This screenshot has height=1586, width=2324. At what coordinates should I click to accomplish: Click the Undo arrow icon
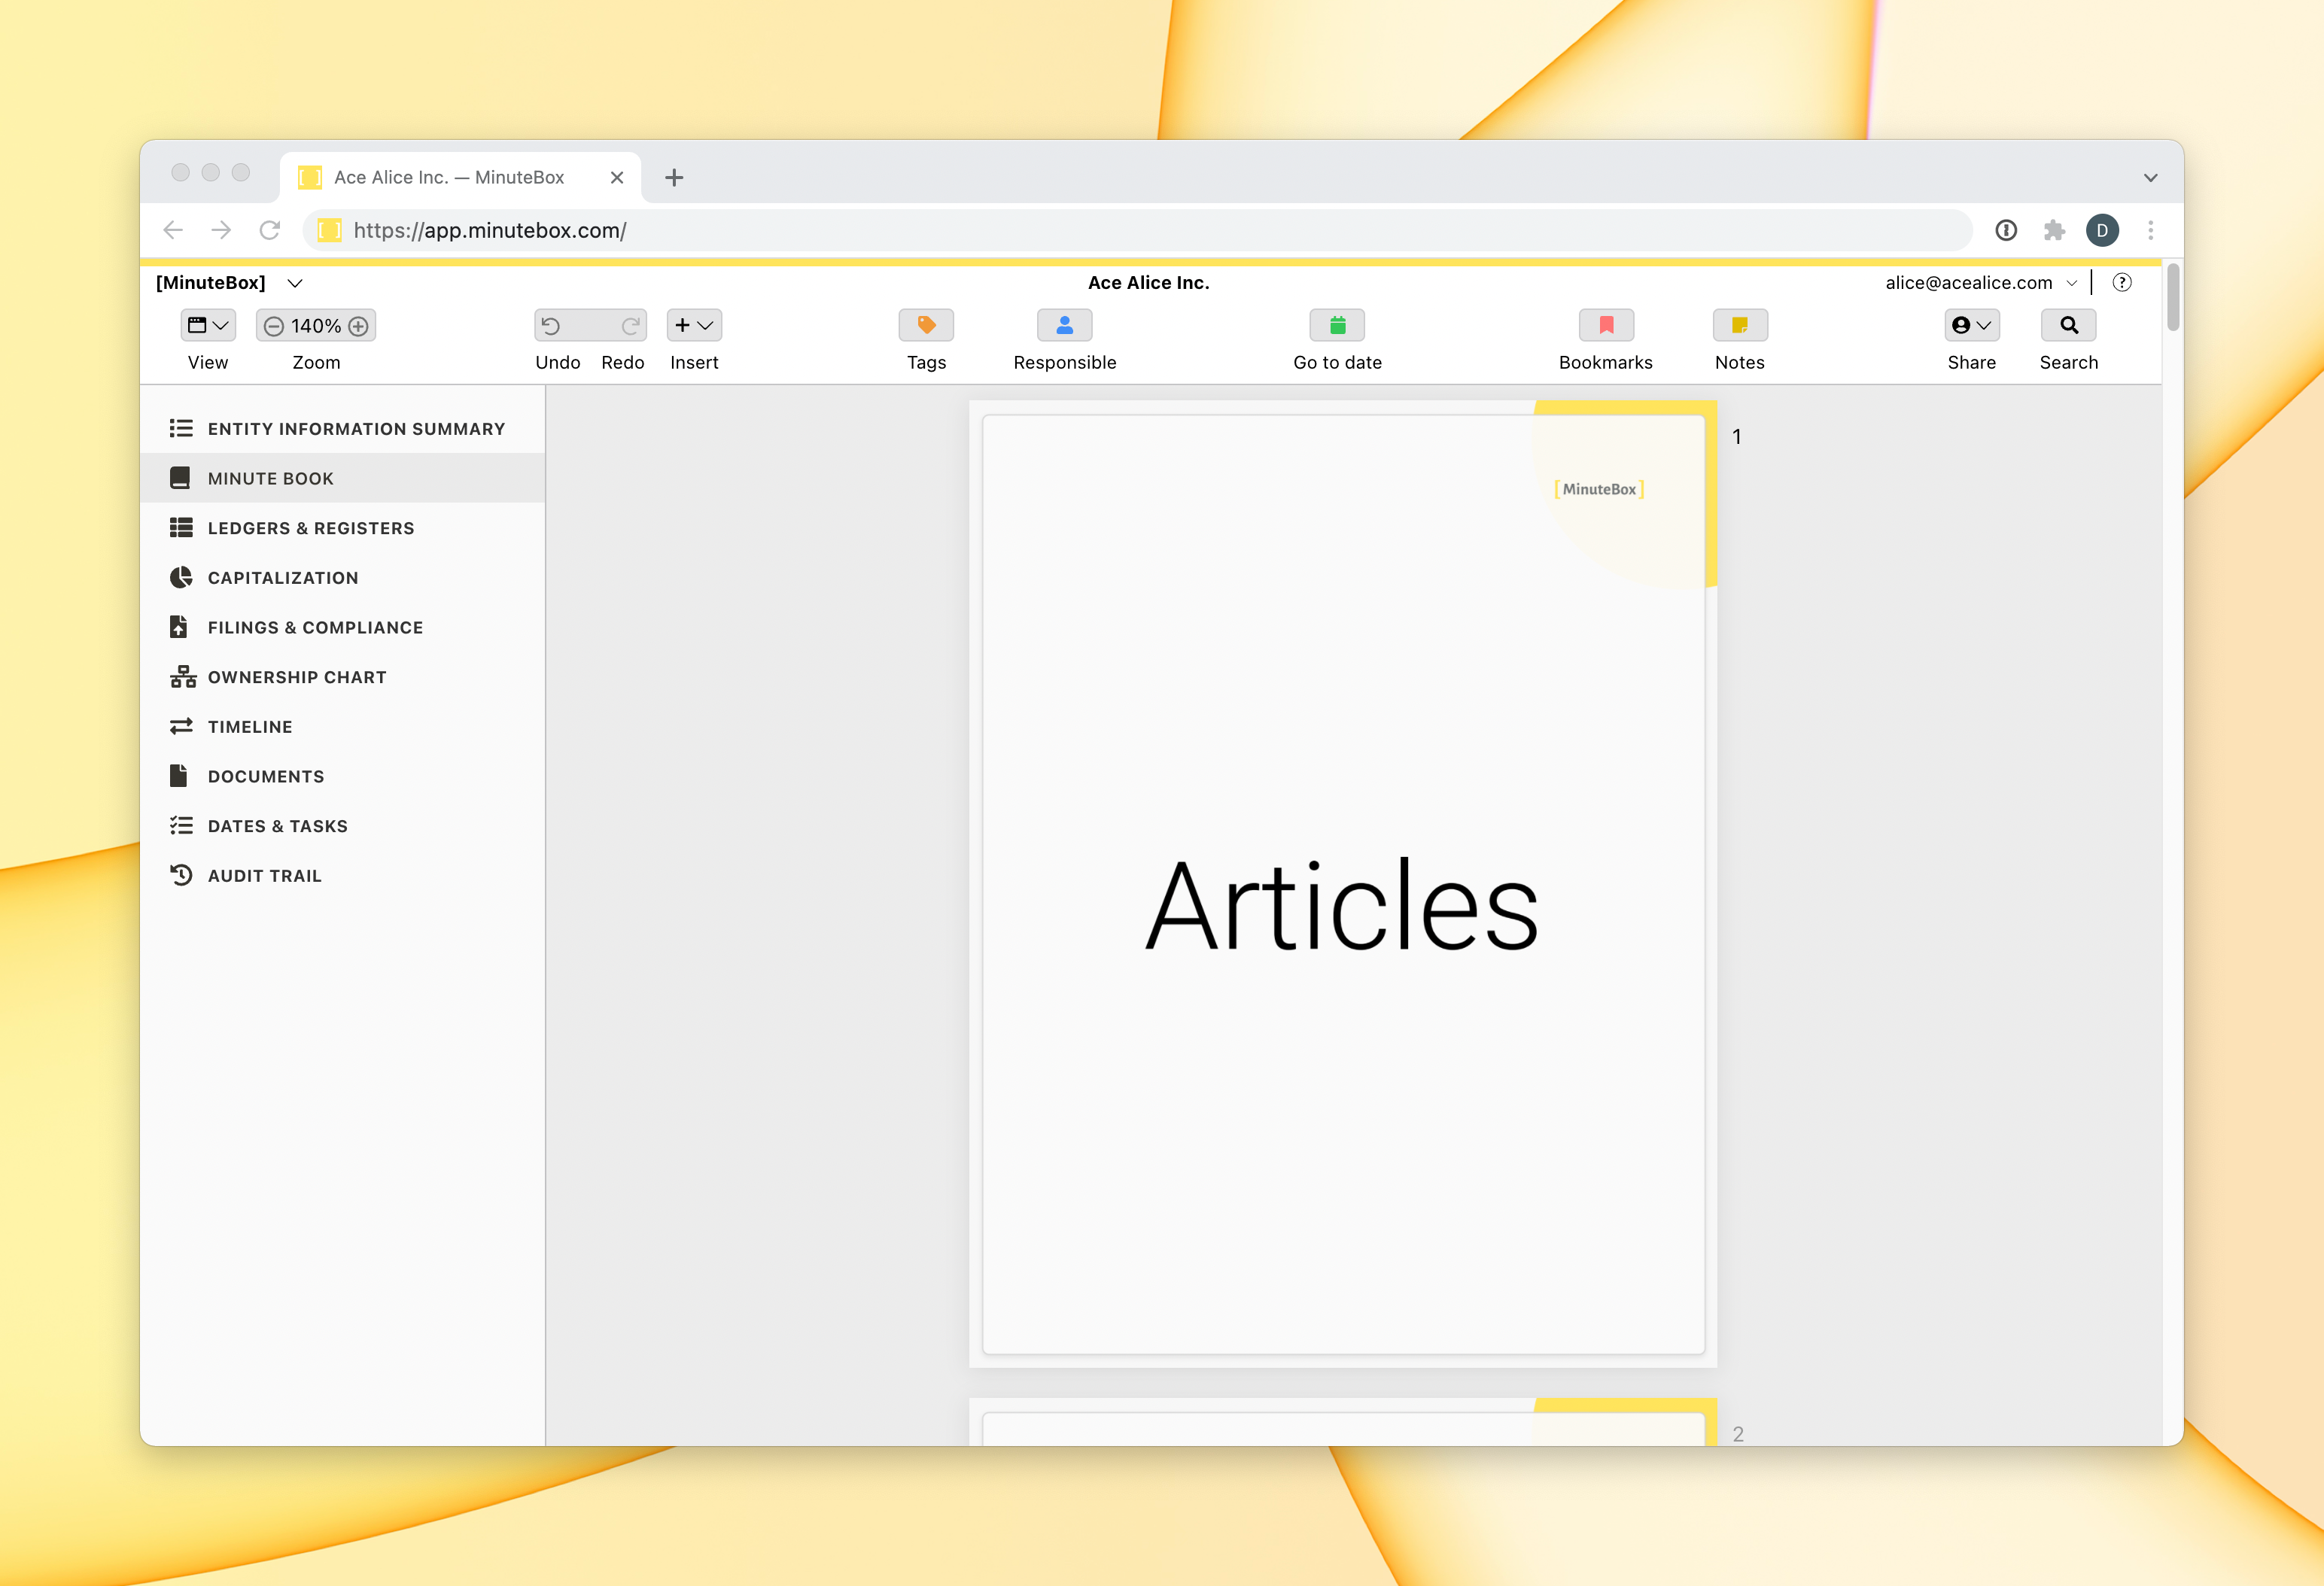[551, 326]
